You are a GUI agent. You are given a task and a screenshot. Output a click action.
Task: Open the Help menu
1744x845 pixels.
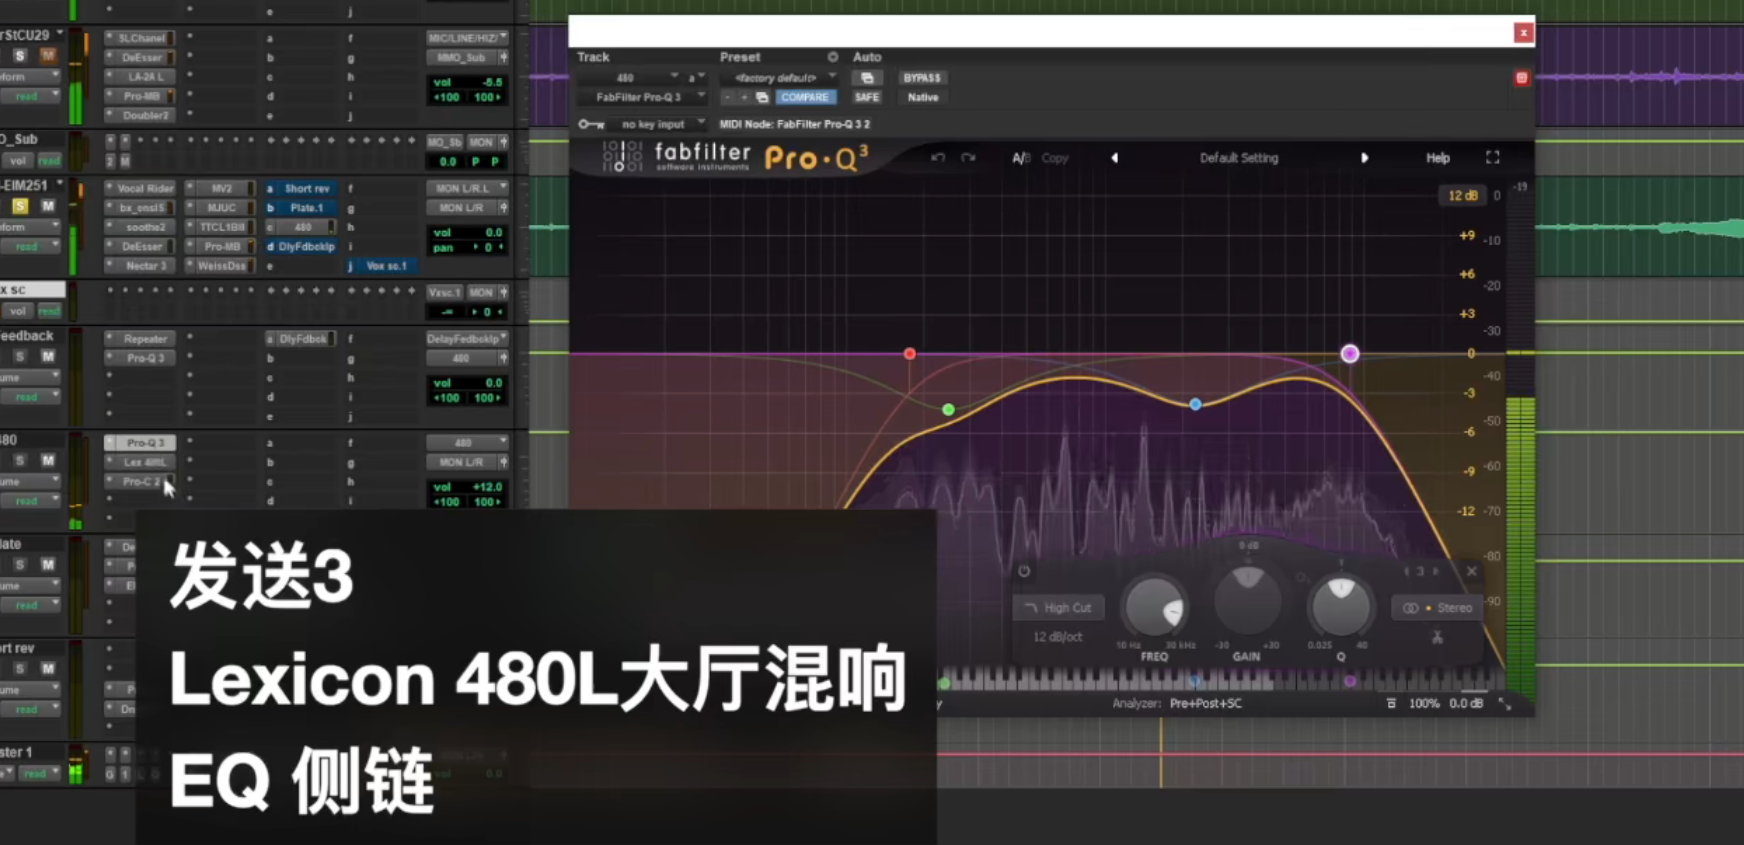(1437, 158)
